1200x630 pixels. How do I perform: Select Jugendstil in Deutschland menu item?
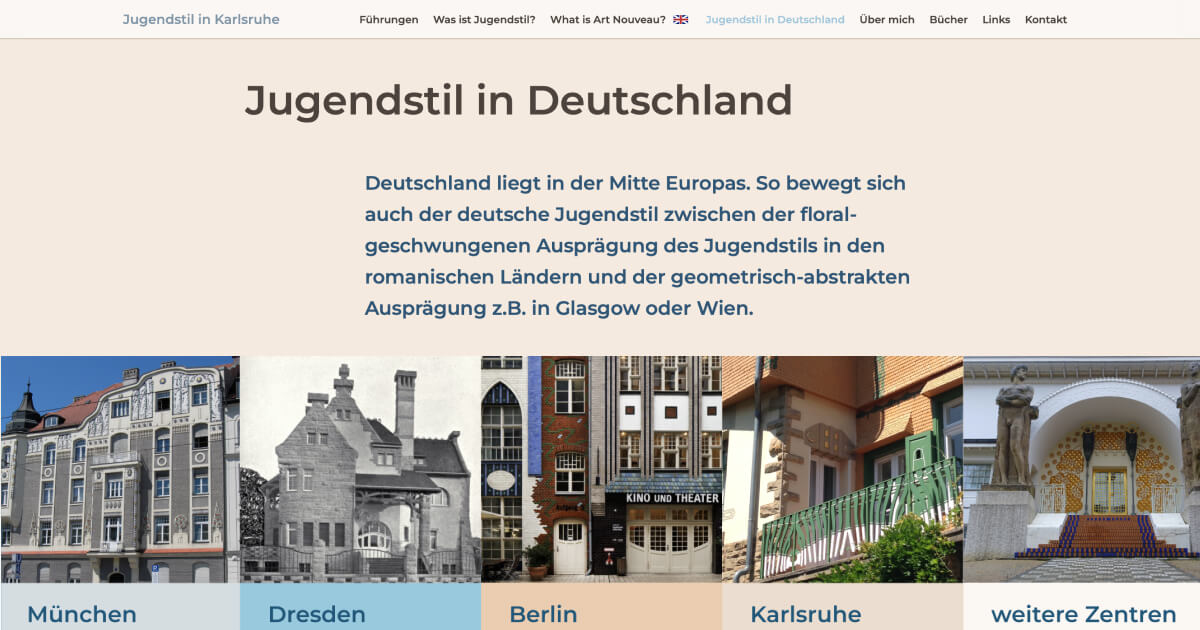775,18
